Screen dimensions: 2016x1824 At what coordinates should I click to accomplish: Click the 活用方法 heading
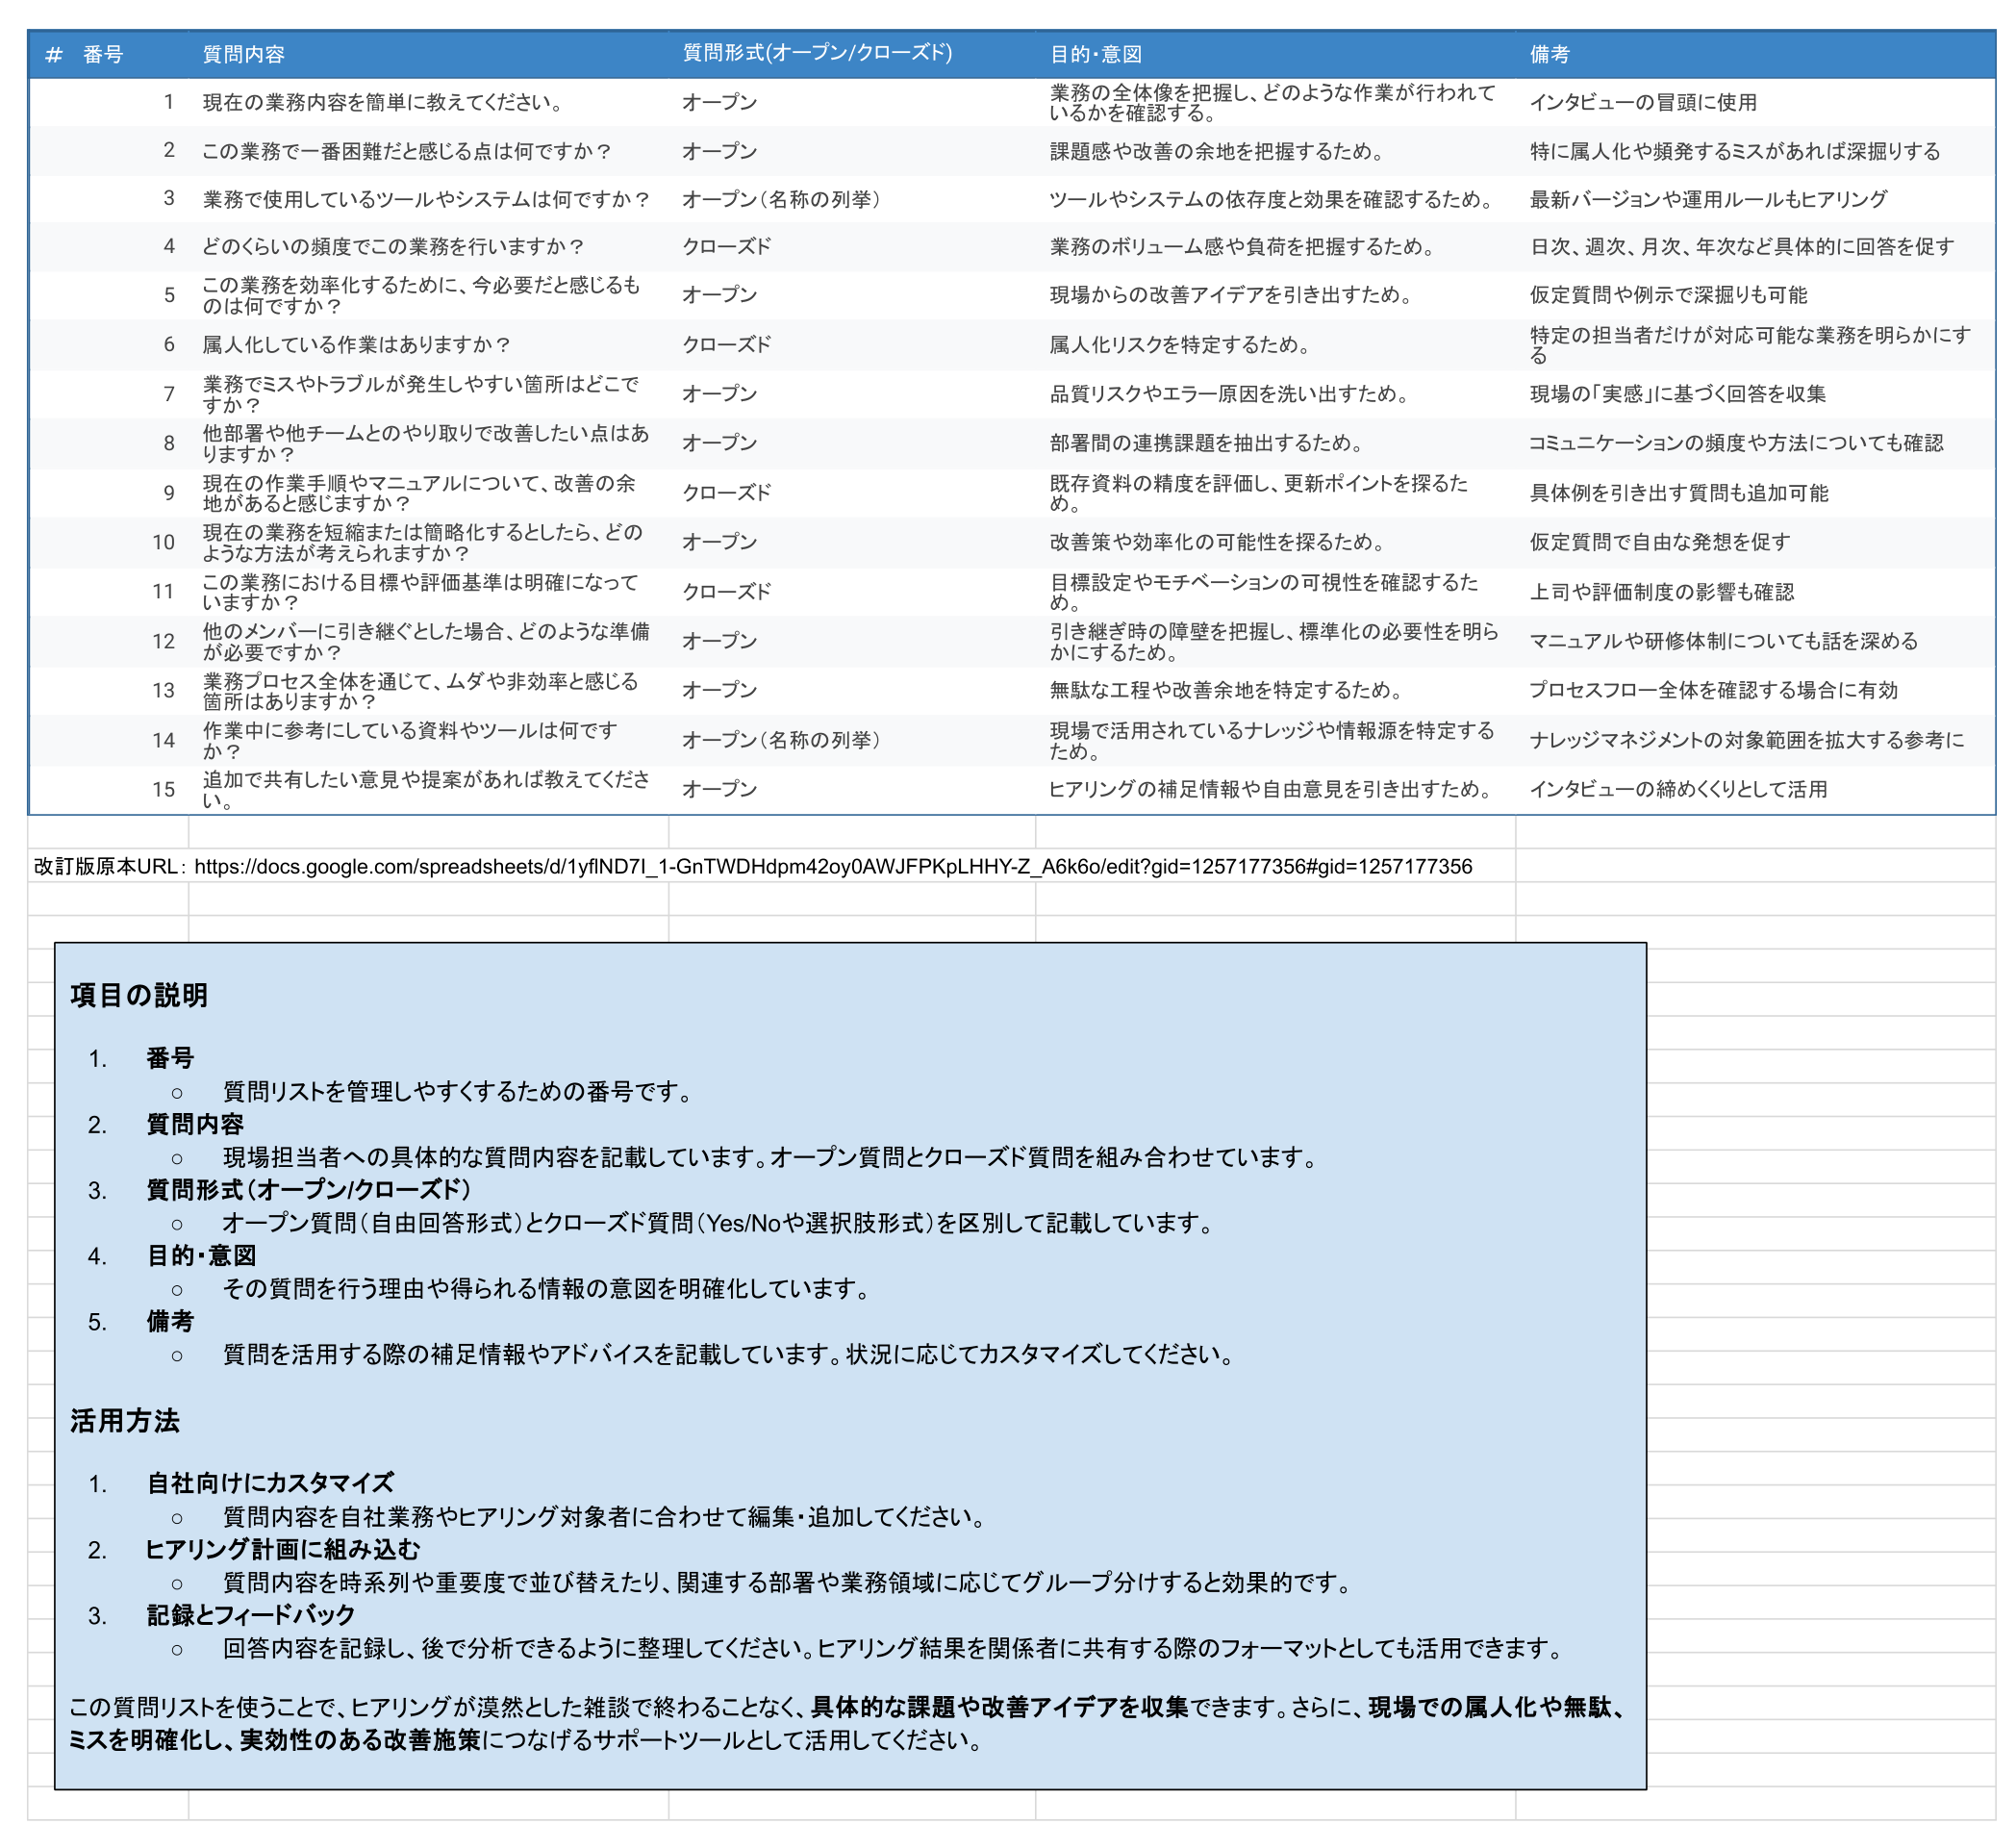125,1421
